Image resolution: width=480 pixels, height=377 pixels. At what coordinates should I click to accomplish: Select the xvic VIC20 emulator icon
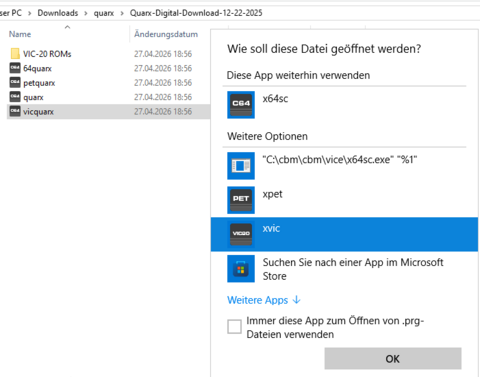(x=241, y=234)
